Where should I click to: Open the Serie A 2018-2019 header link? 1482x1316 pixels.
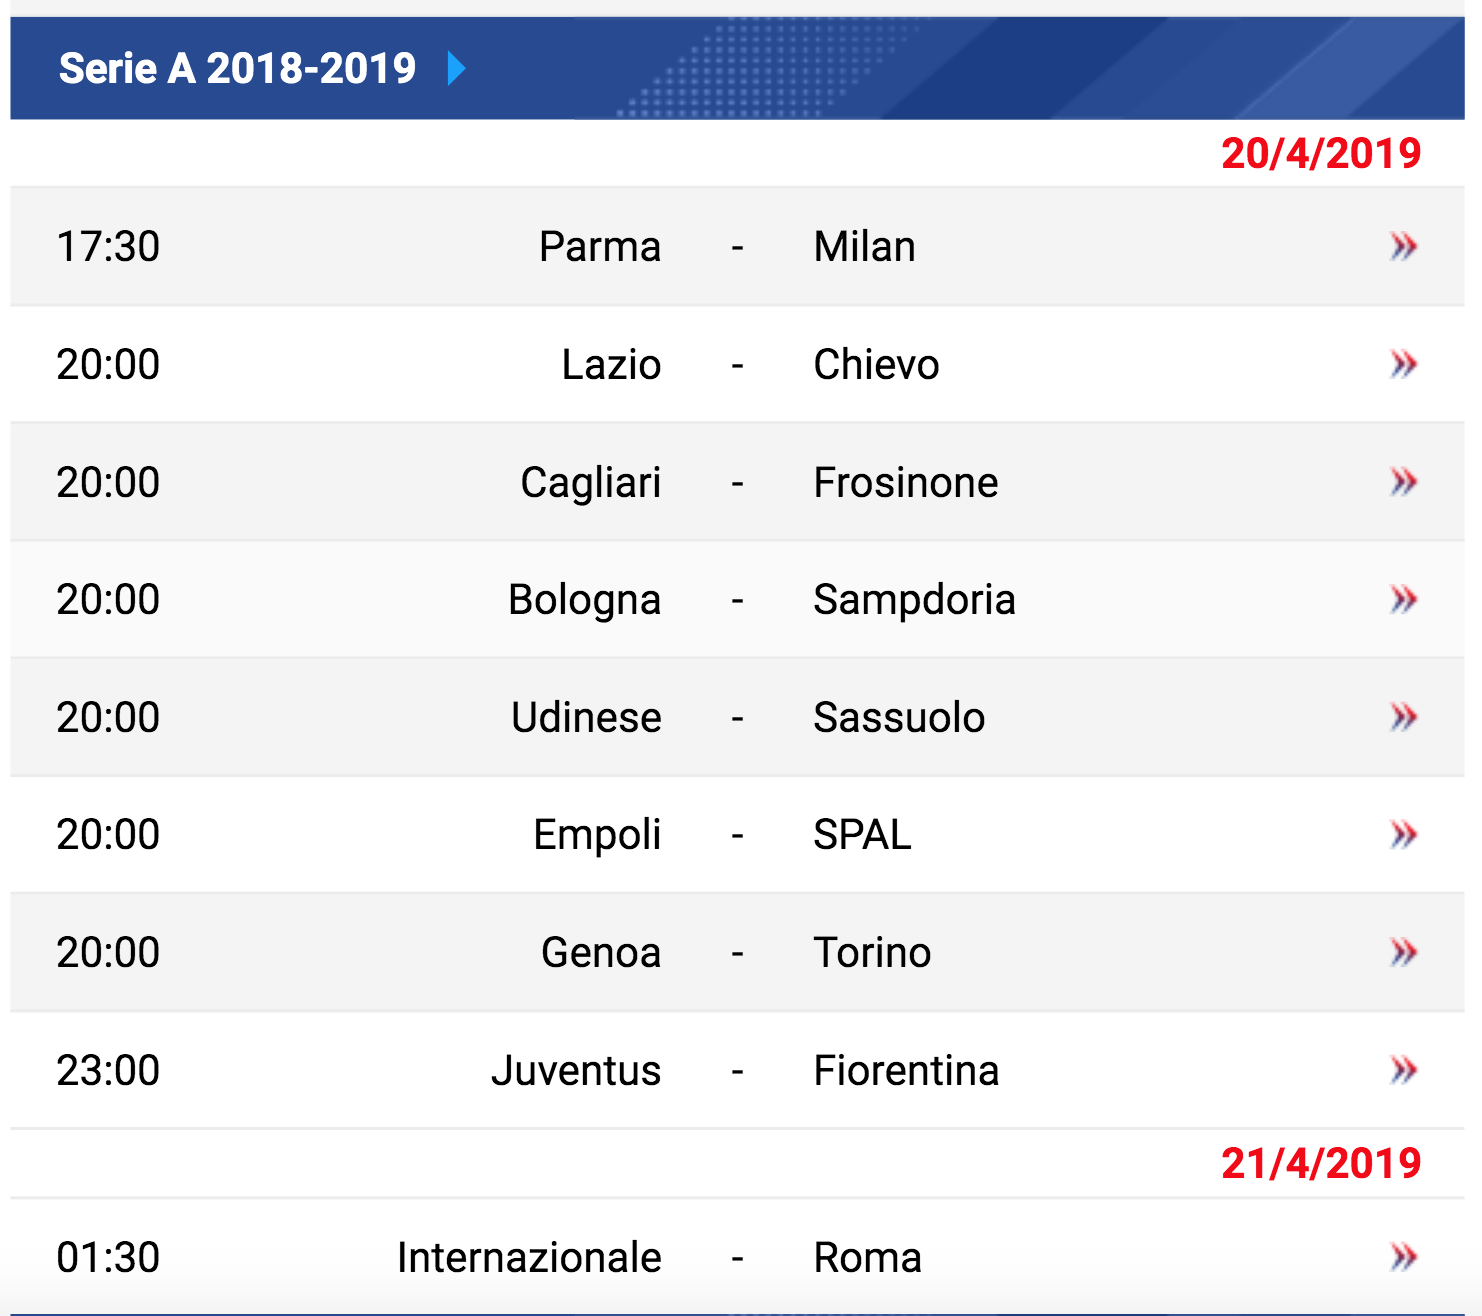[237, 68]
